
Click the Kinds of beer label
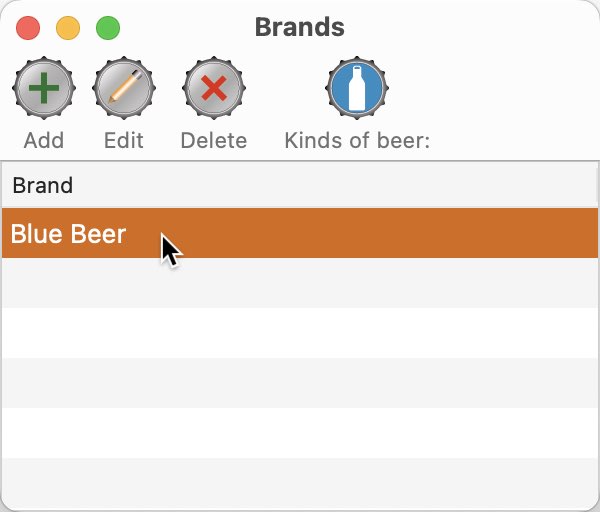[x=357, y=140]
